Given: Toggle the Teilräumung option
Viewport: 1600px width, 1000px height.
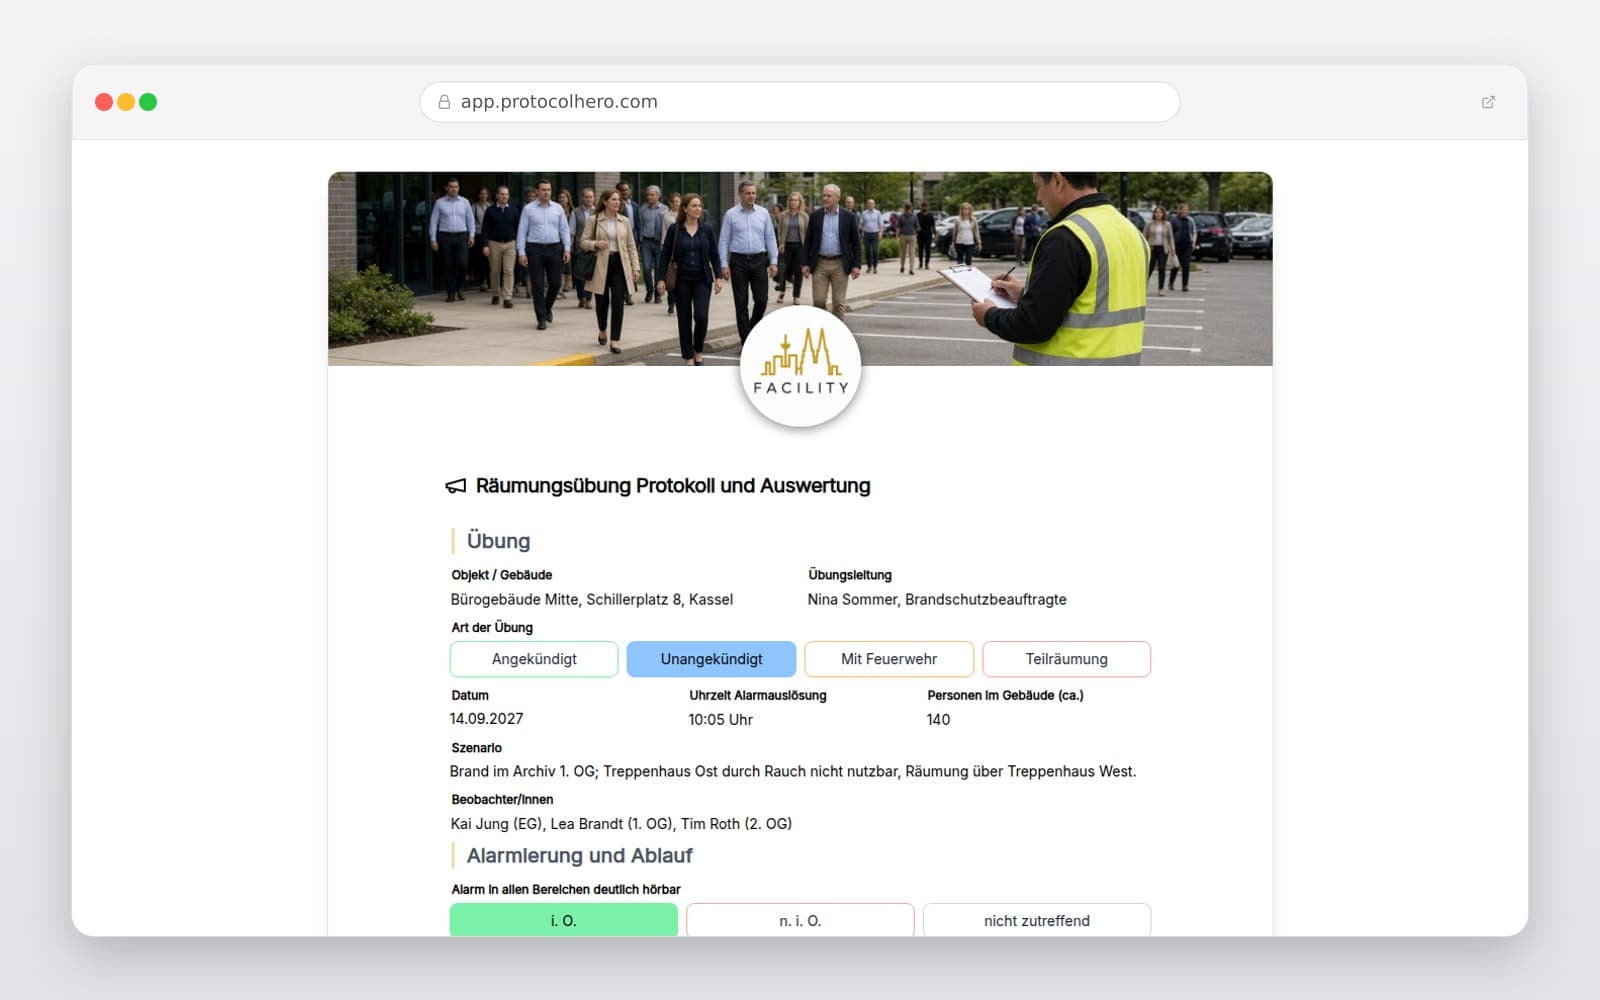Looking at the screenshot, I should [x=1066, y=659].
